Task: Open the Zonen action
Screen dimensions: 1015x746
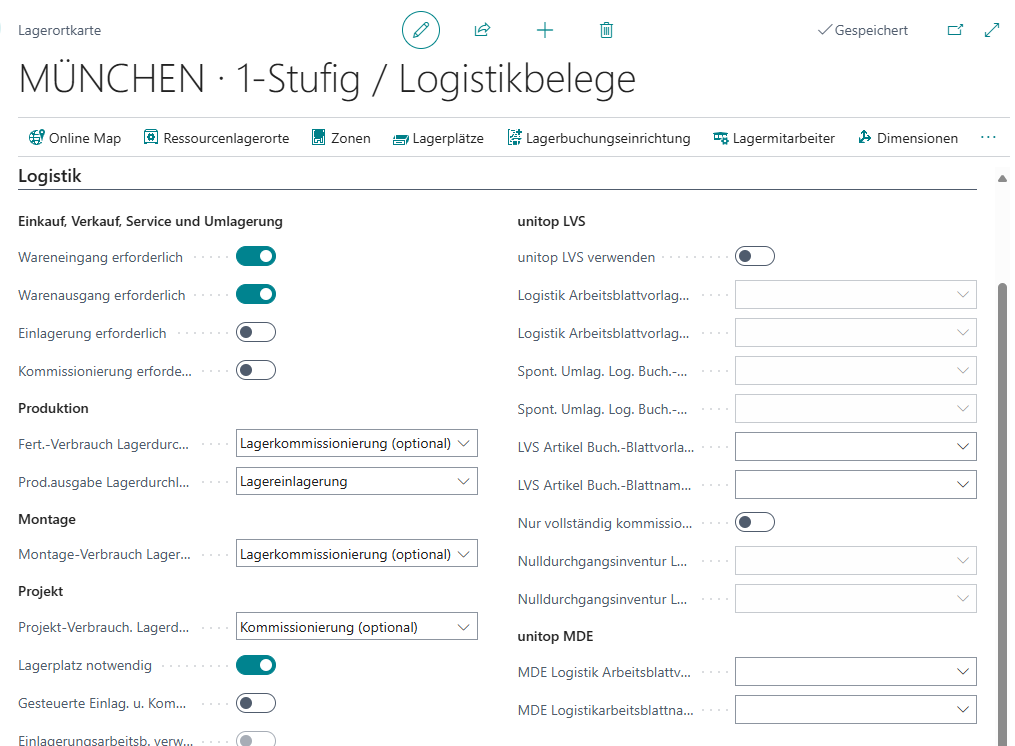Action: (341, 138)
